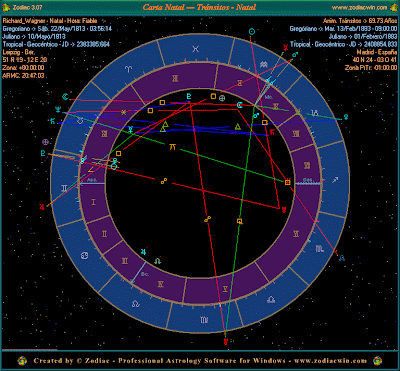This screenshot has height=371, width=400.
Task: Click the Zodiac app icon in title bar
Action: click(6, 7)
